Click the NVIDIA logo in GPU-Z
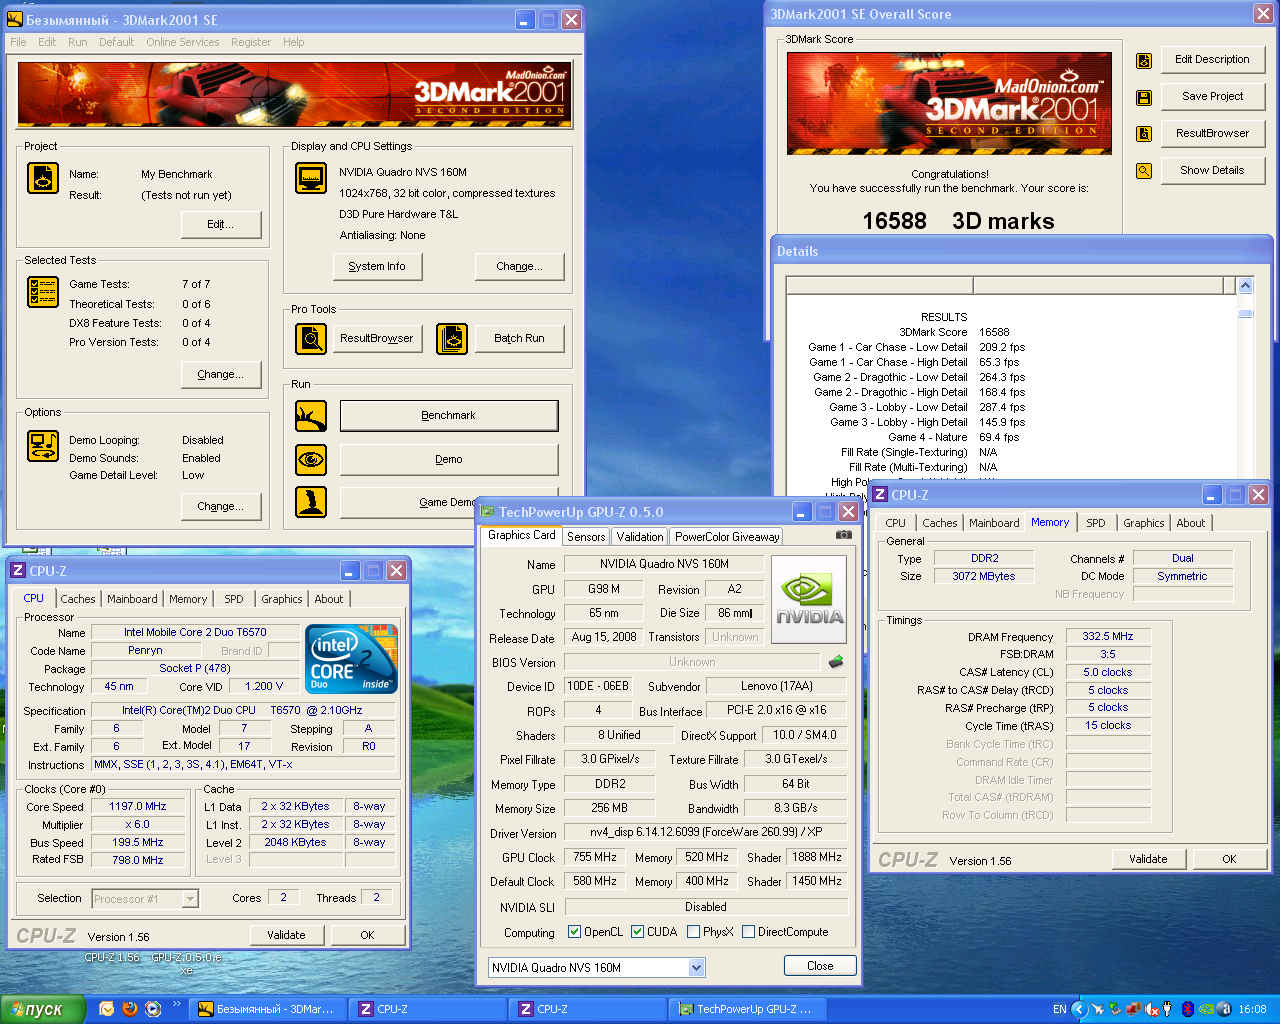 click(x=809, y=598)
